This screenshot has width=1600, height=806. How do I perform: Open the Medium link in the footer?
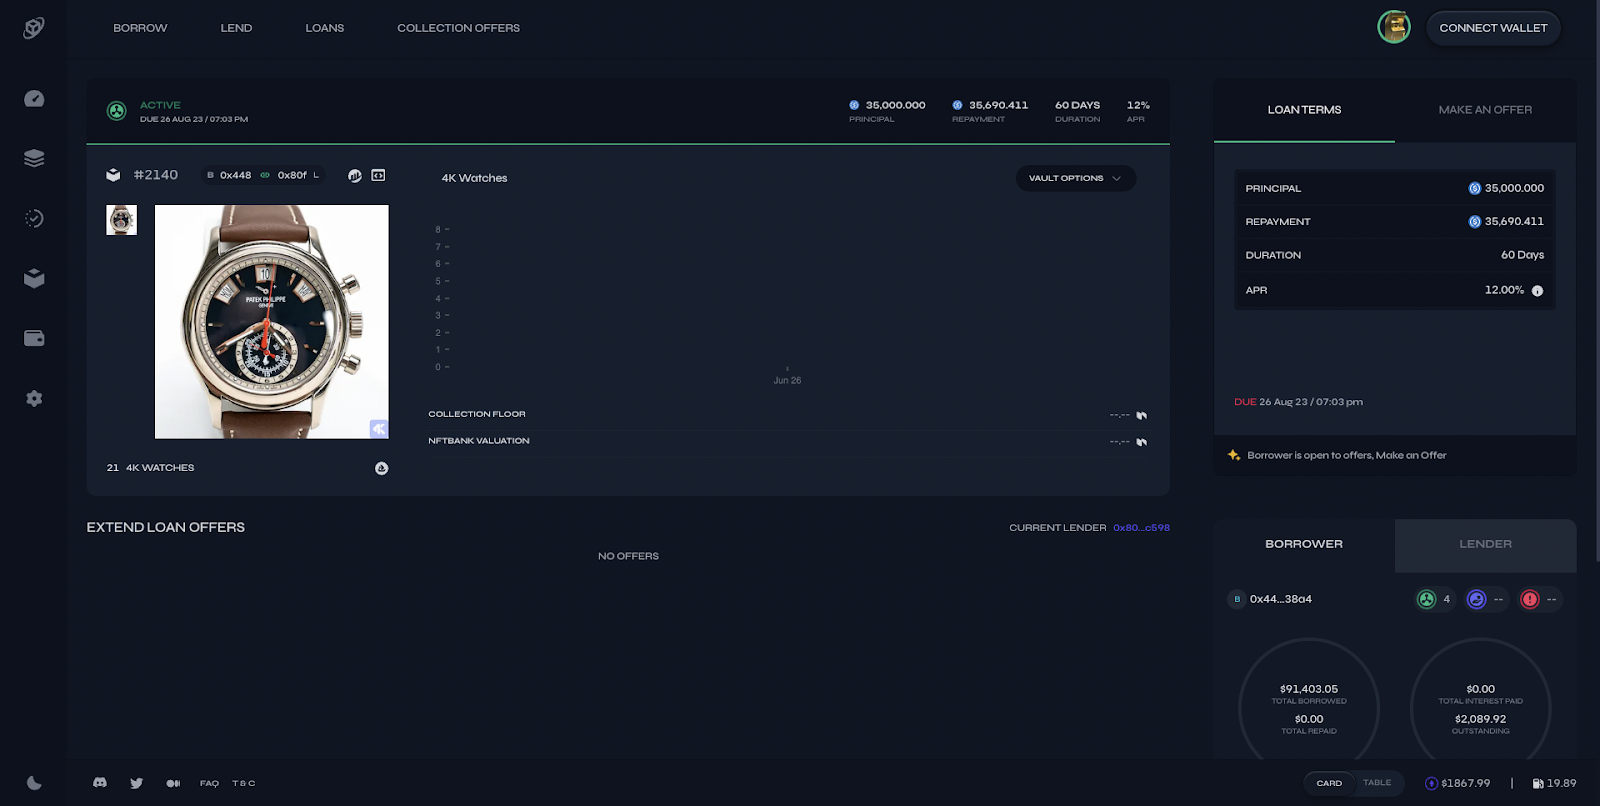(x=173, y=783)
